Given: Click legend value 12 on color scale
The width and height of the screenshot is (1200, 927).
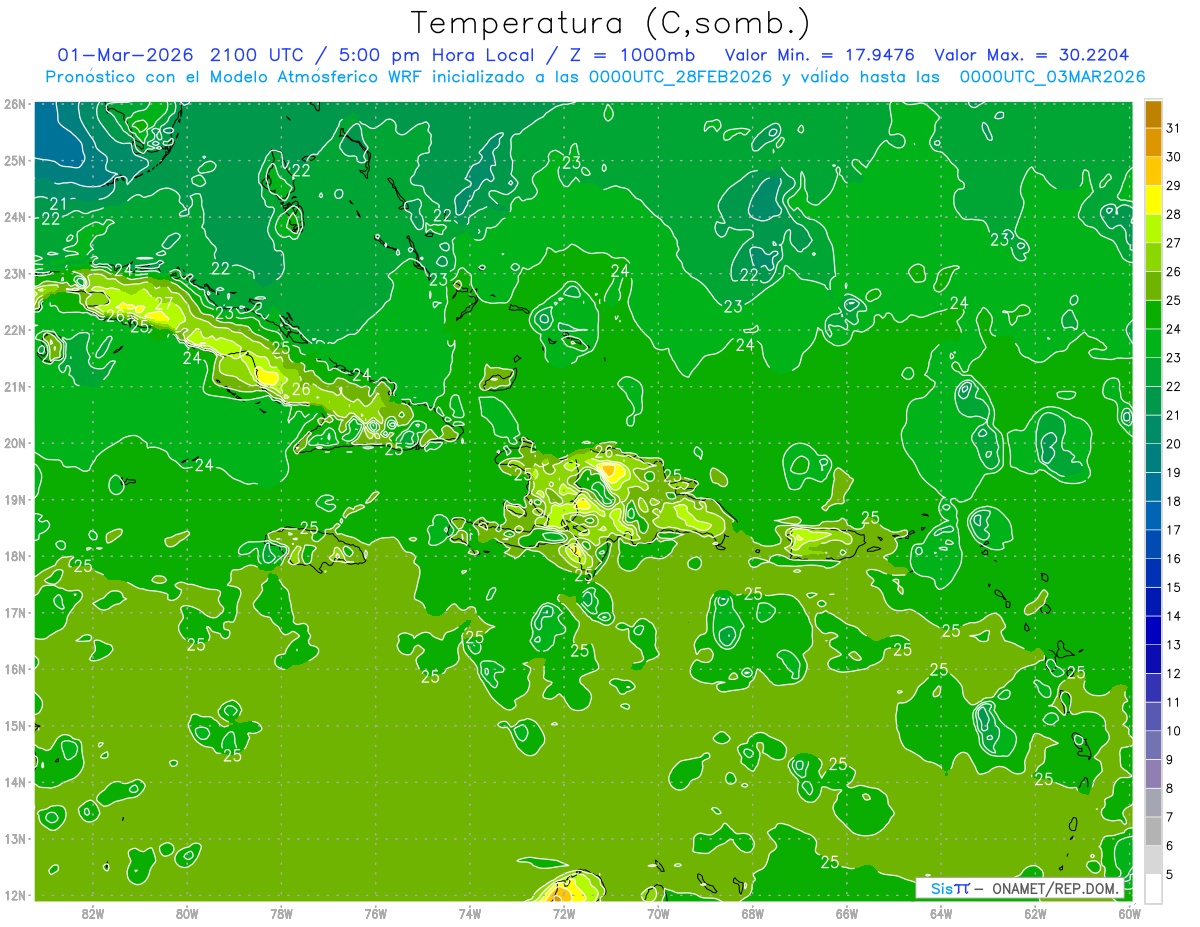Looking at the screenshot, I should click(x=1173, y=673).
